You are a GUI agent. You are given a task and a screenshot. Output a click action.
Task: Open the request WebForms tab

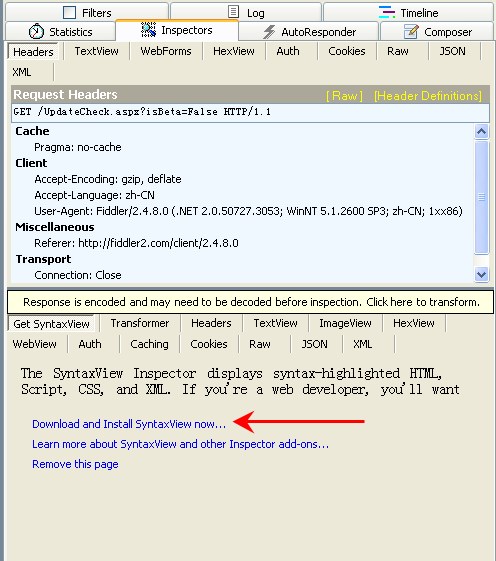tap(166, 51)
